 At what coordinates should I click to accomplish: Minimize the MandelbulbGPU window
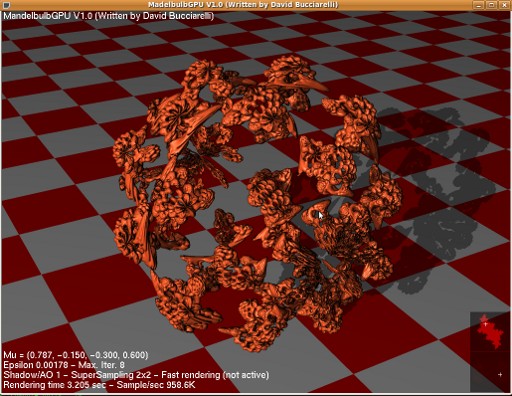[479, 5]
